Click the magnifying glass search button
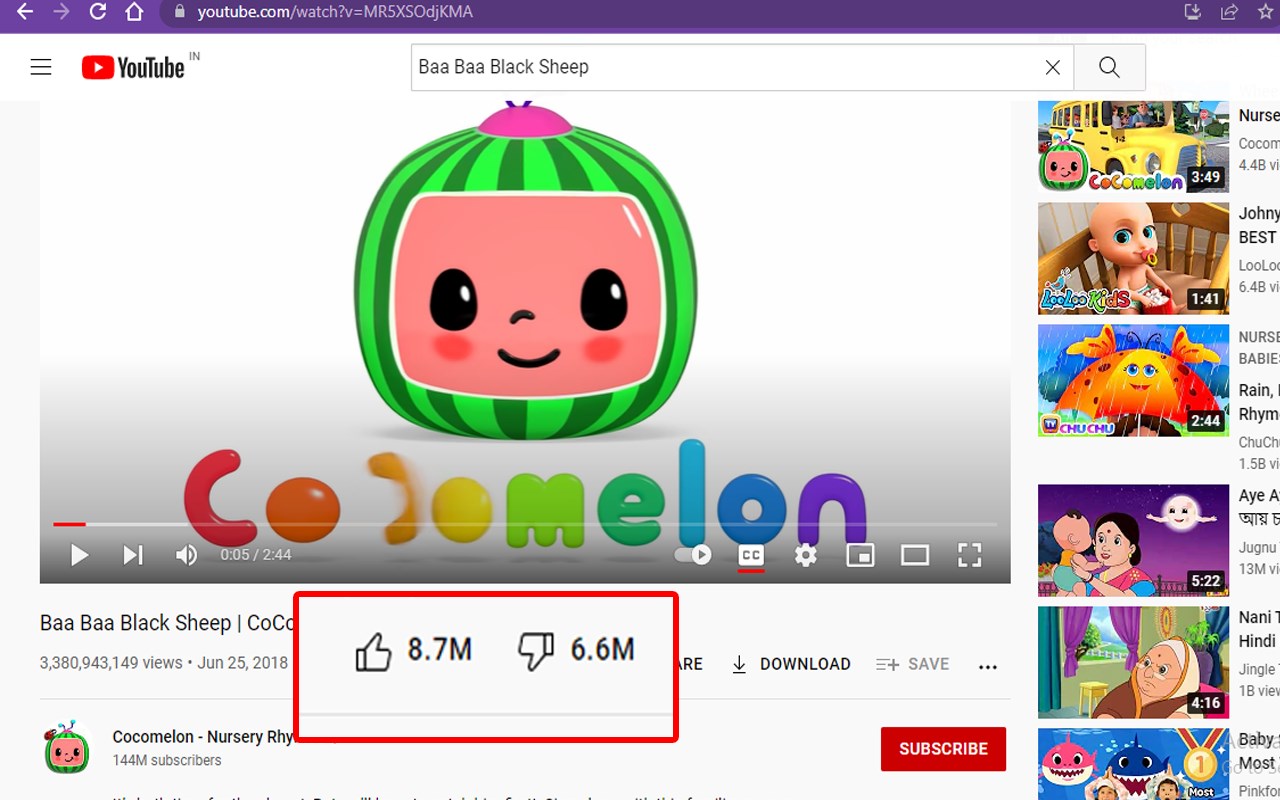The width and height of the screenshot is (1280, 800). [1109, 67]
